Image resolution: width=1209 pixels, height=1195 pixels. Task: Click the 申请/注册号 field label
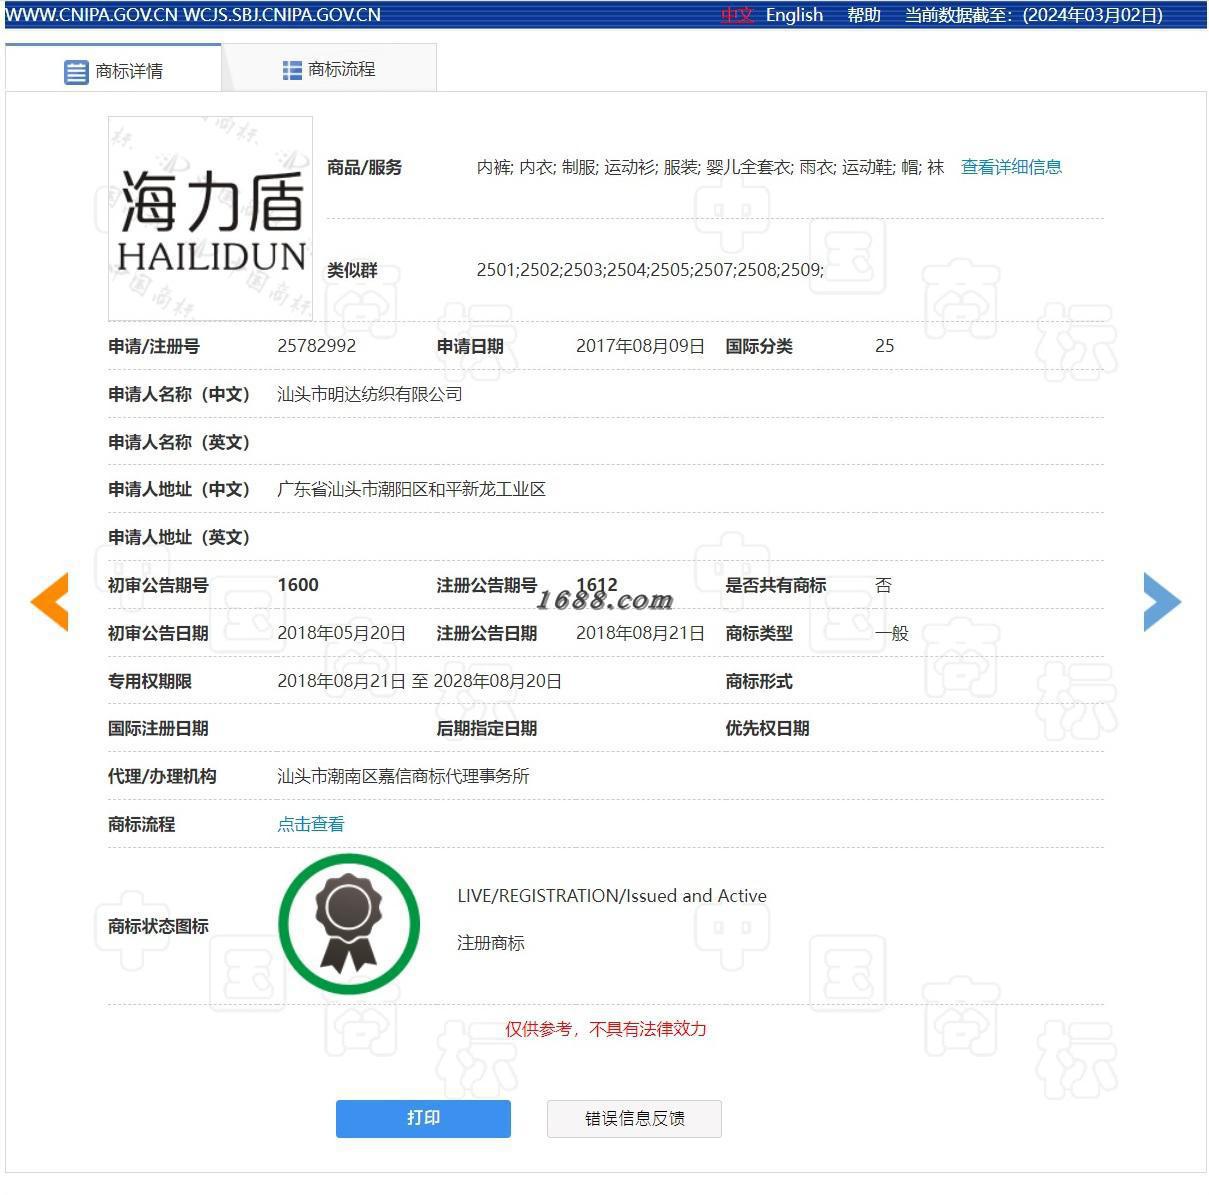point(154,346)
